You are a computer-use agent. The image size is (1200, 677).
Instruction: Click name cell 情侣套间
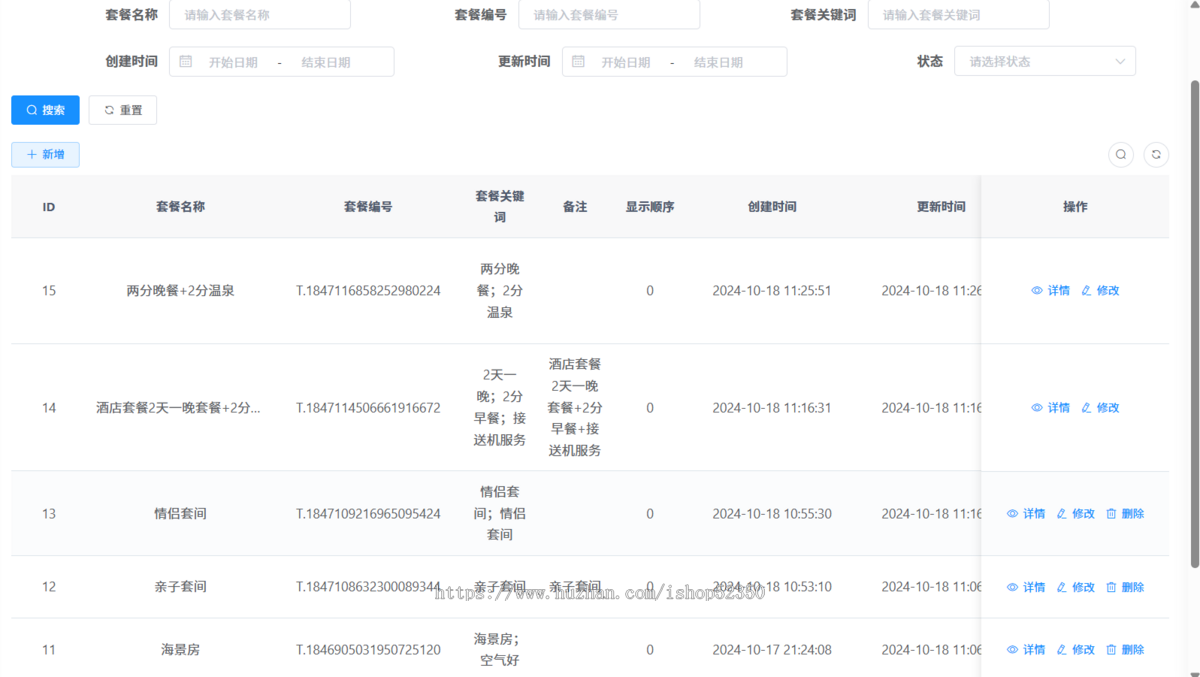pyautogui.click(x=180, y=514)
